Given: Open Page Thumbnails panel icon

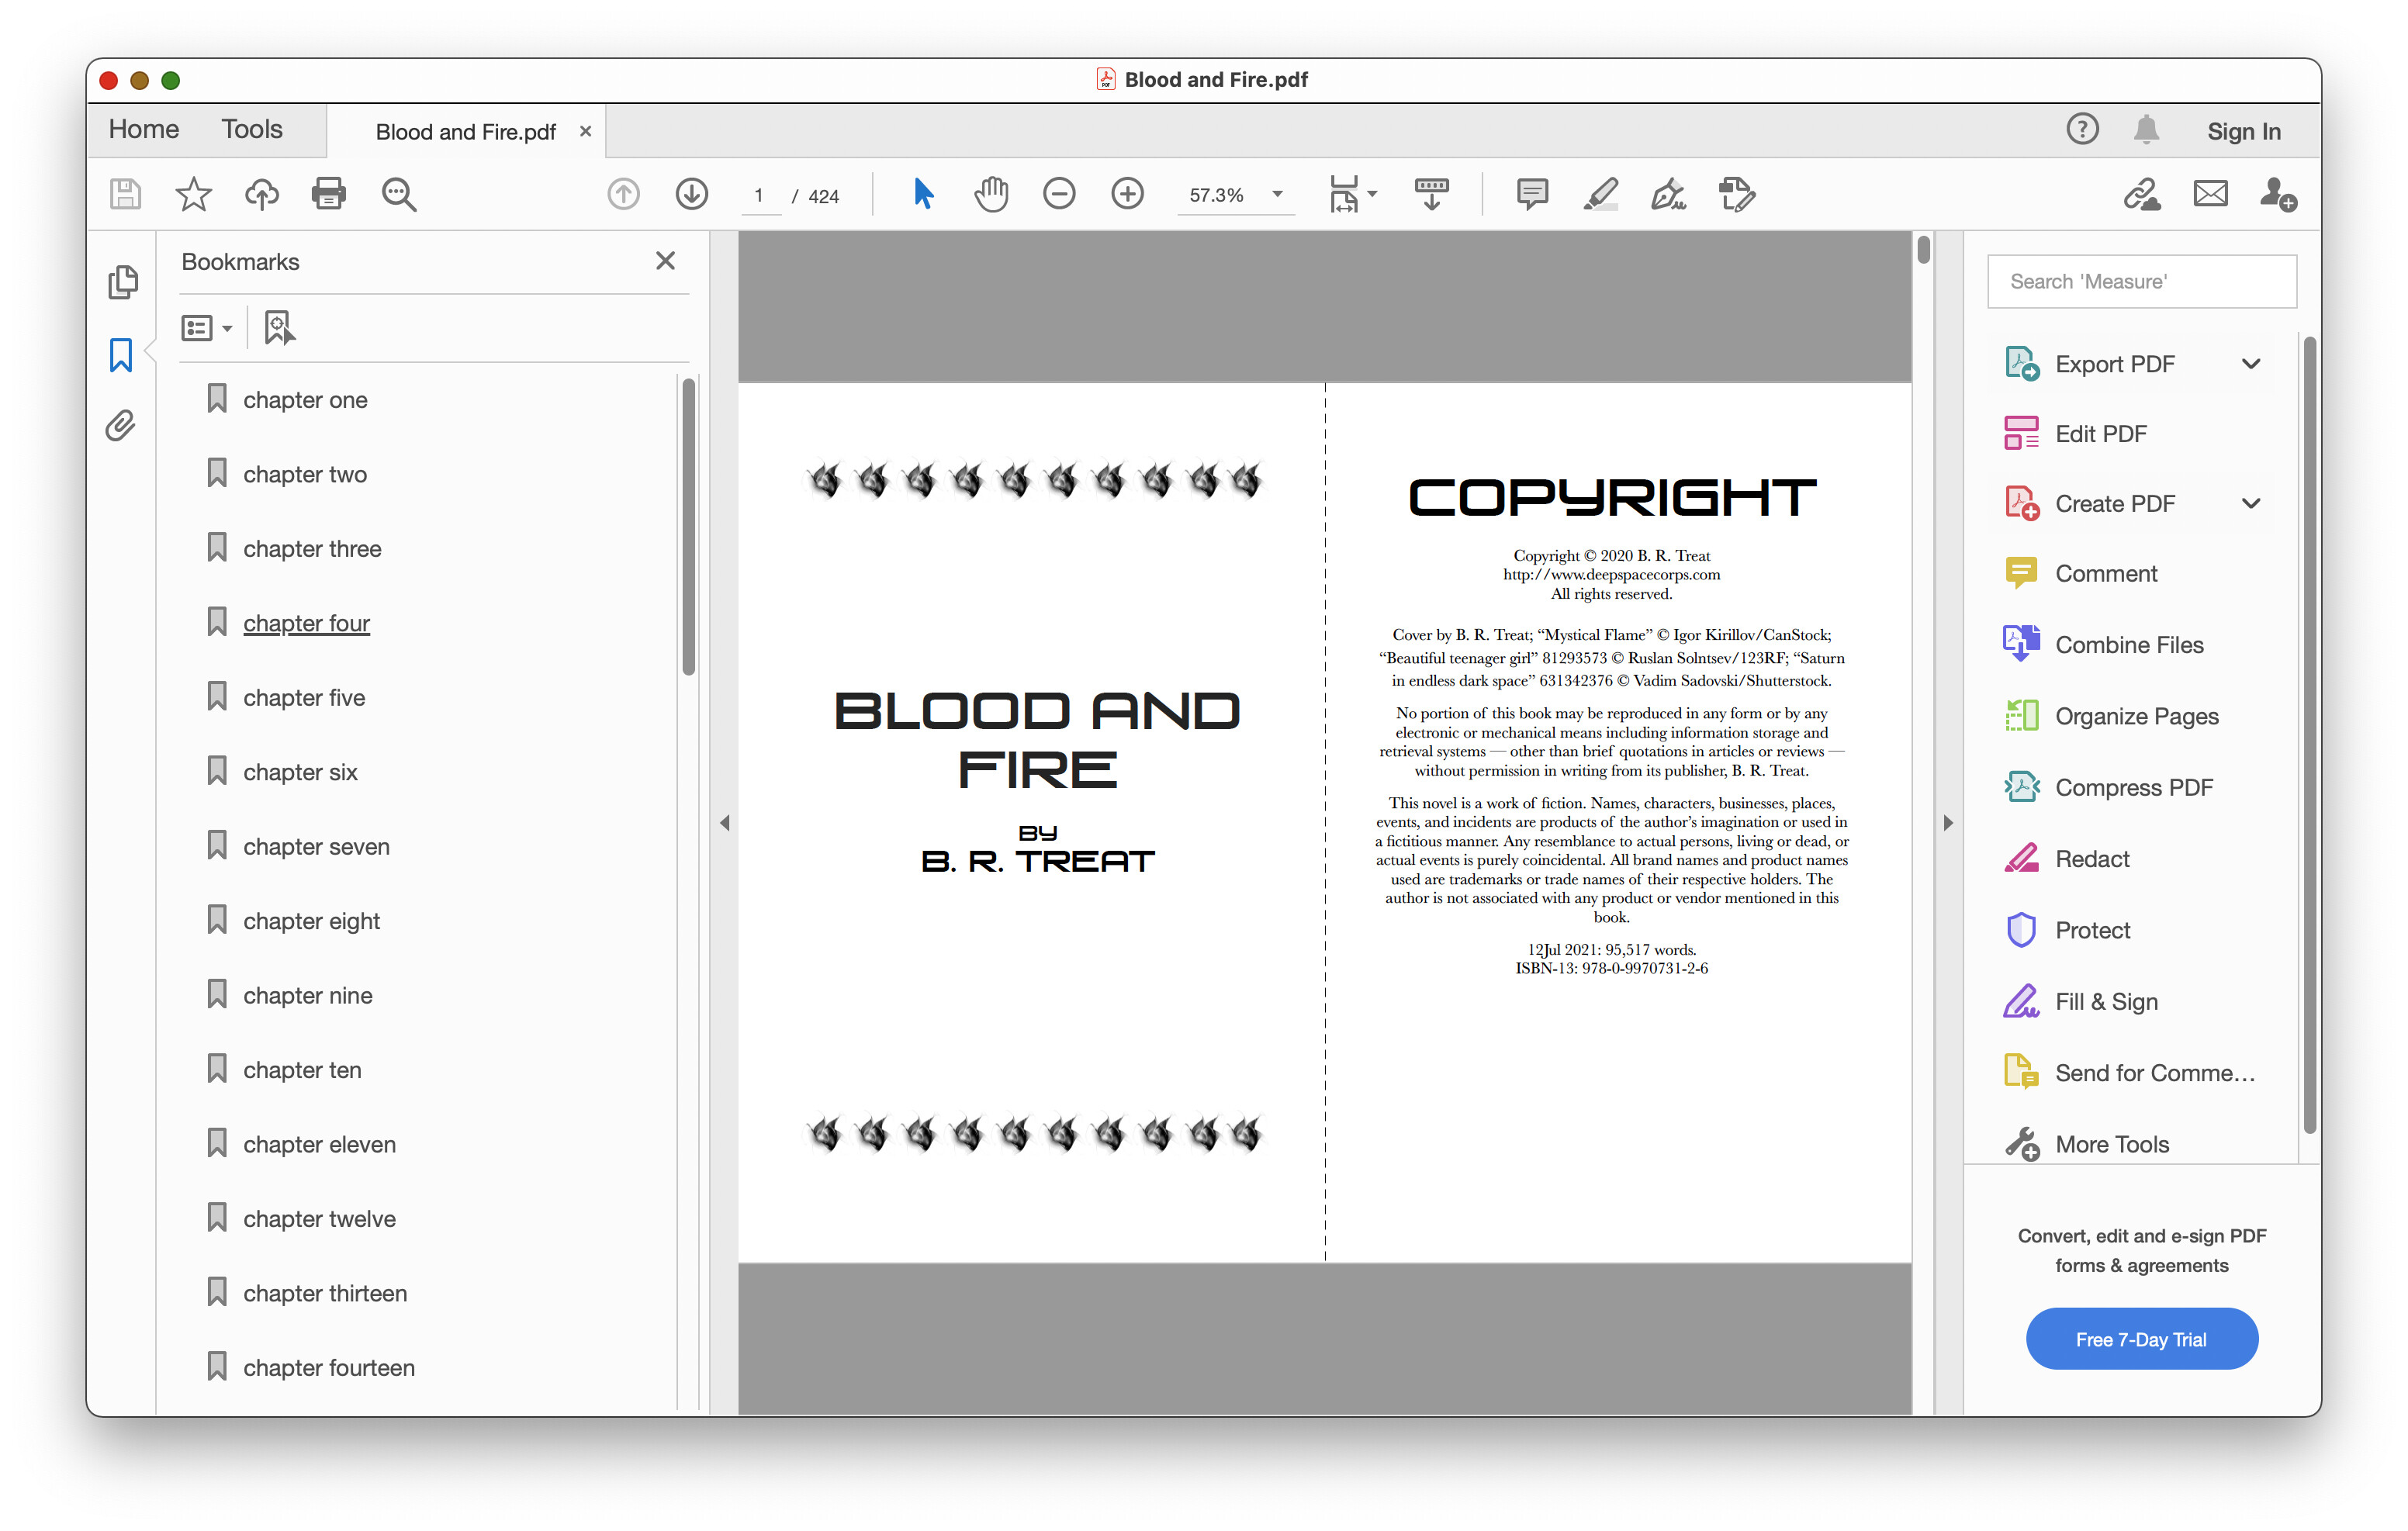Looking at the screenshot, I should click(x=122, y=282).
